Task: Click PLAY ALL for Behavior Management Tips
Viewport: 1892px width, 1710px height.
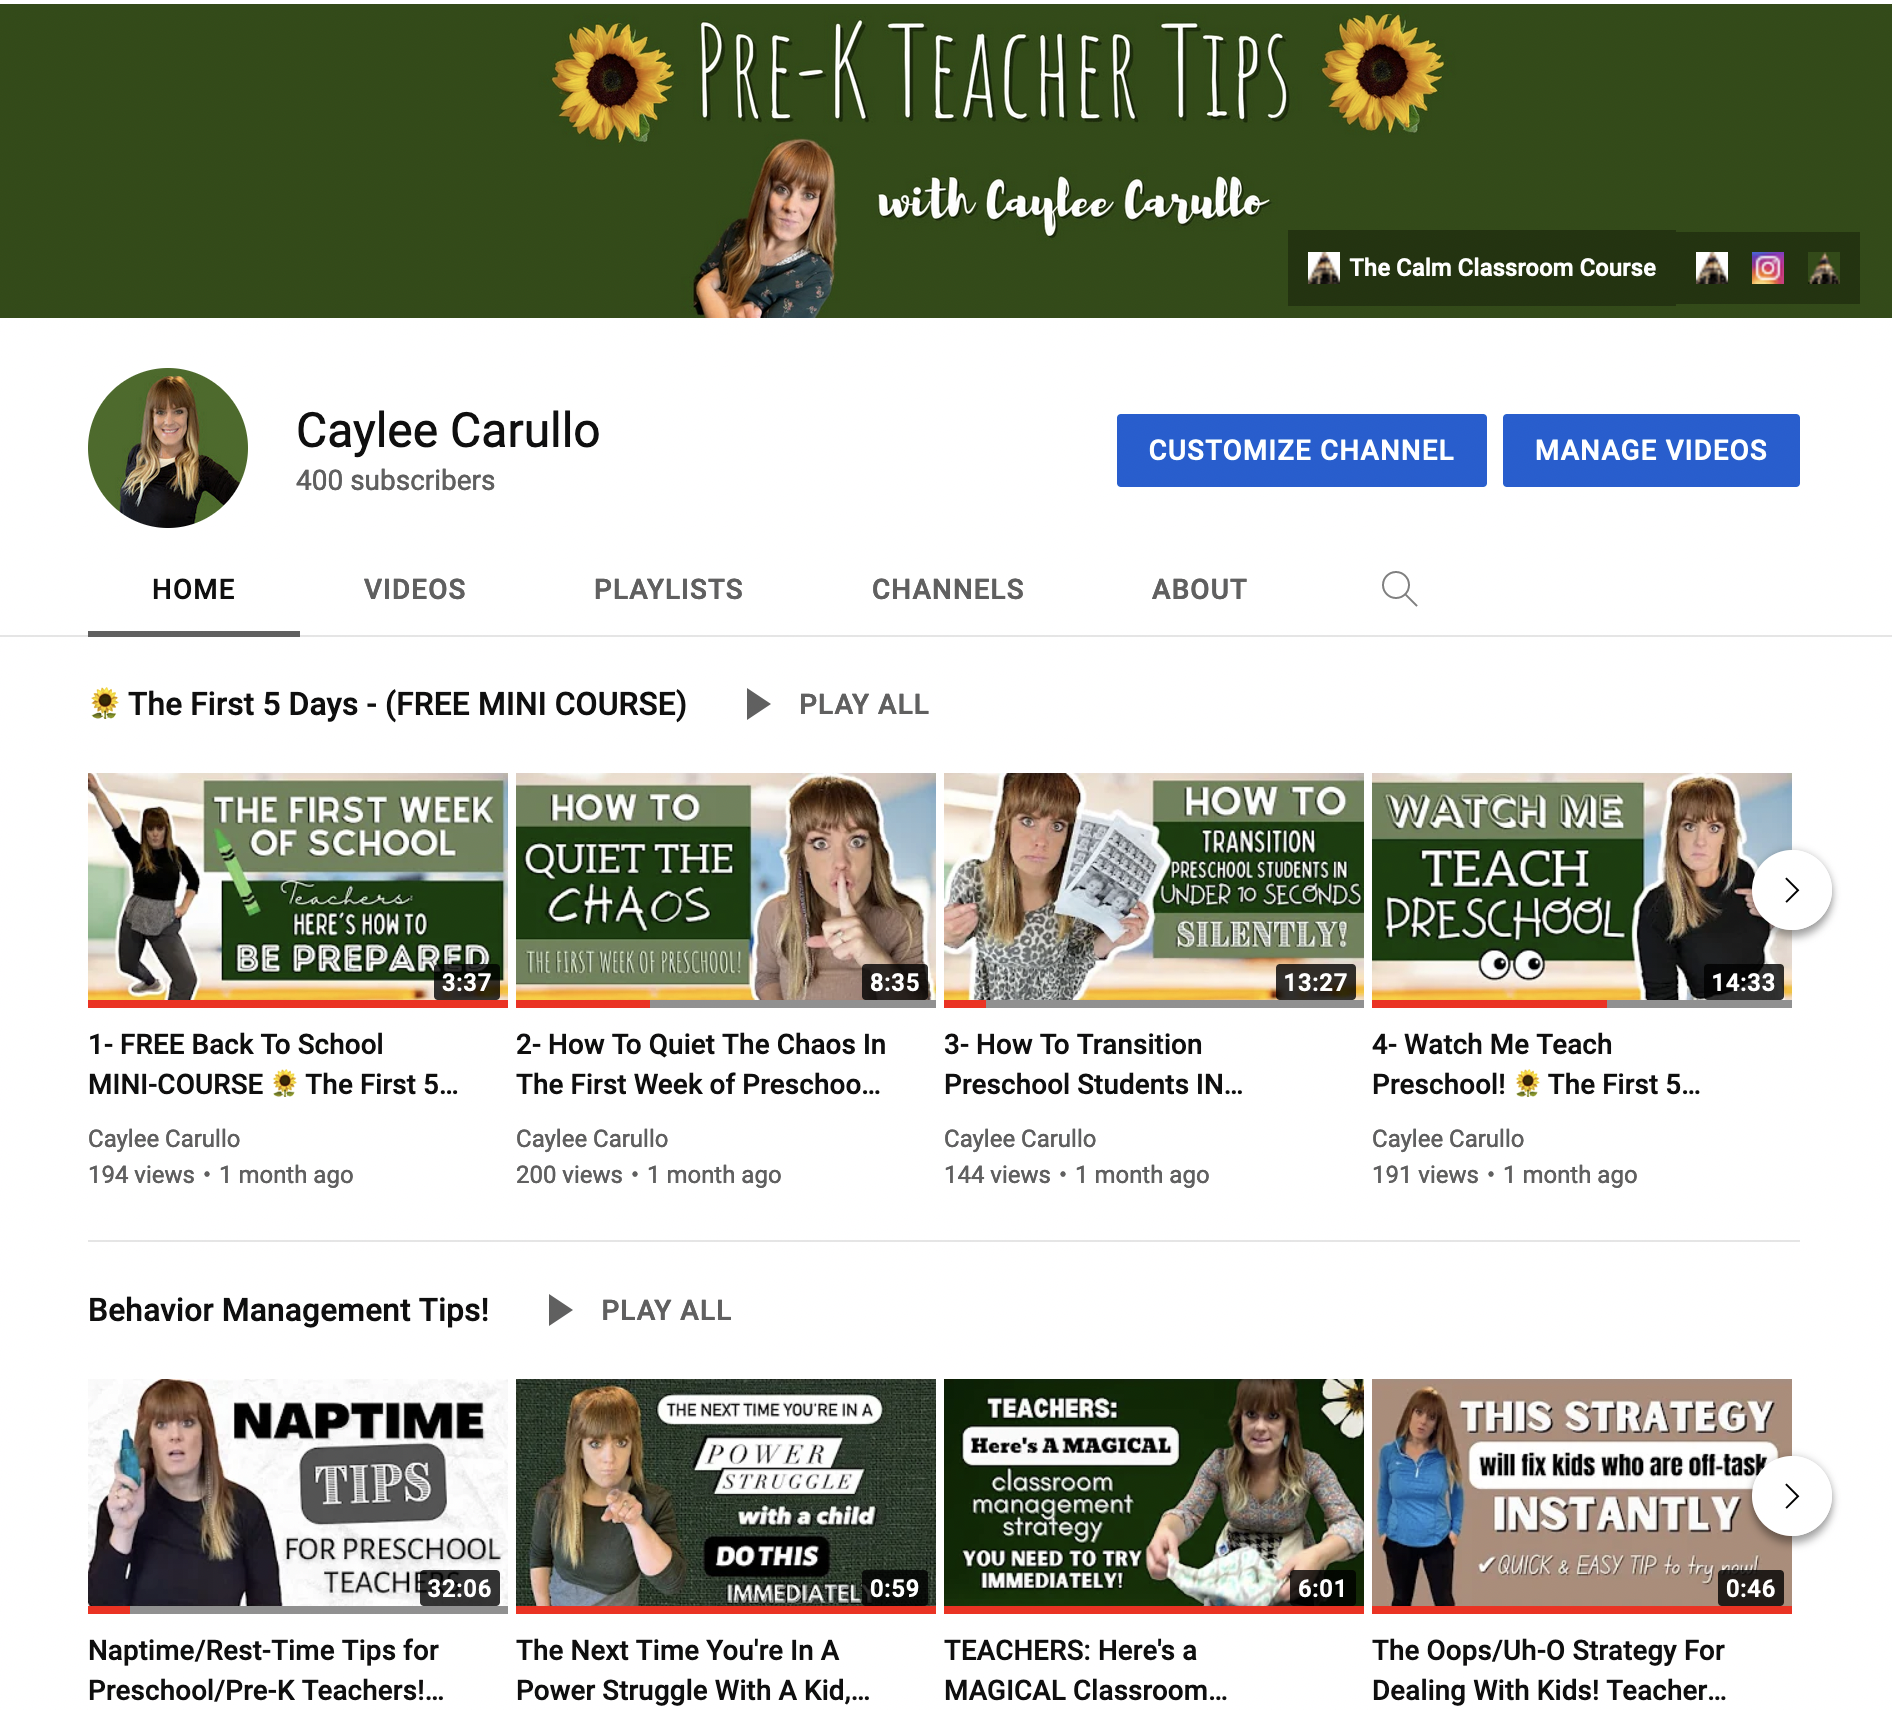Action: [x=666, y=1310]
